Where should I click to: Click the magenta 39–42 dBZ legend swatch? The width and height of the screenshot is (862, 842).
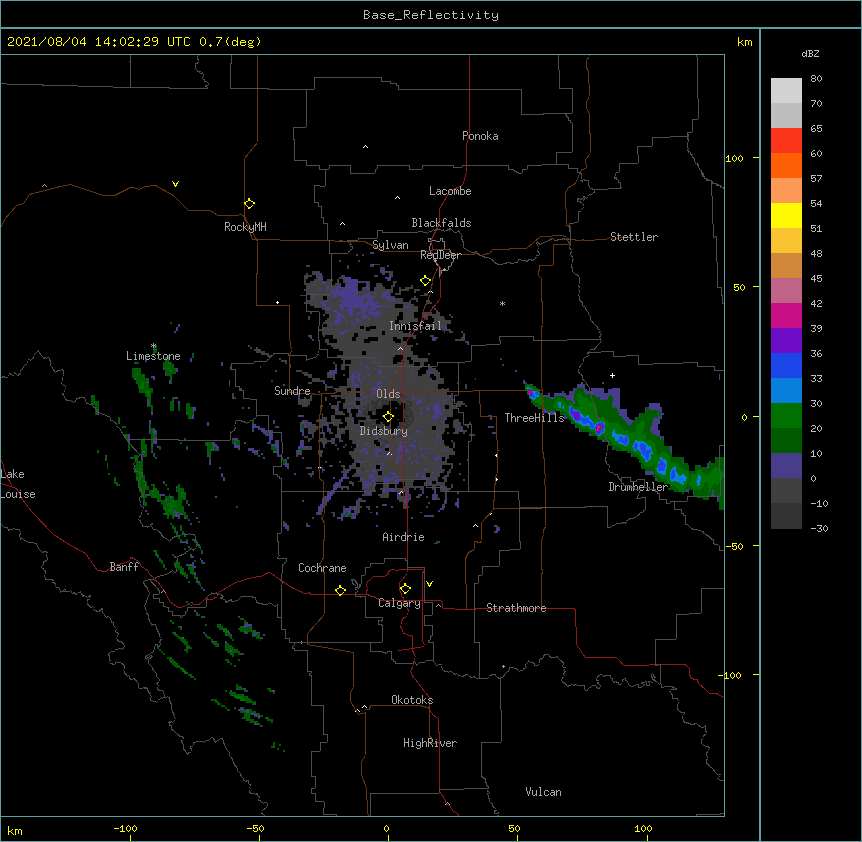[786, 315]
